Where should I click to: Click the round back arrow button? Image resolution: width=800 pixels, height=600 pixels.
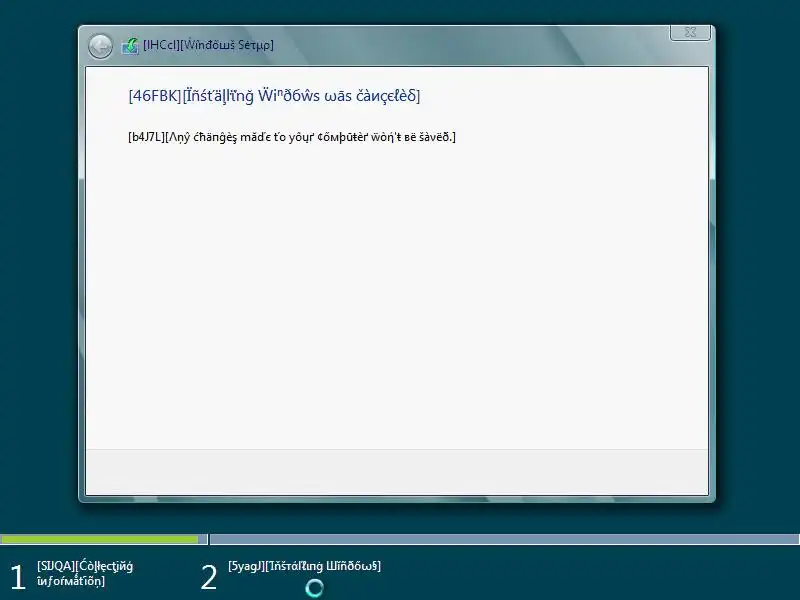[100, 46]
